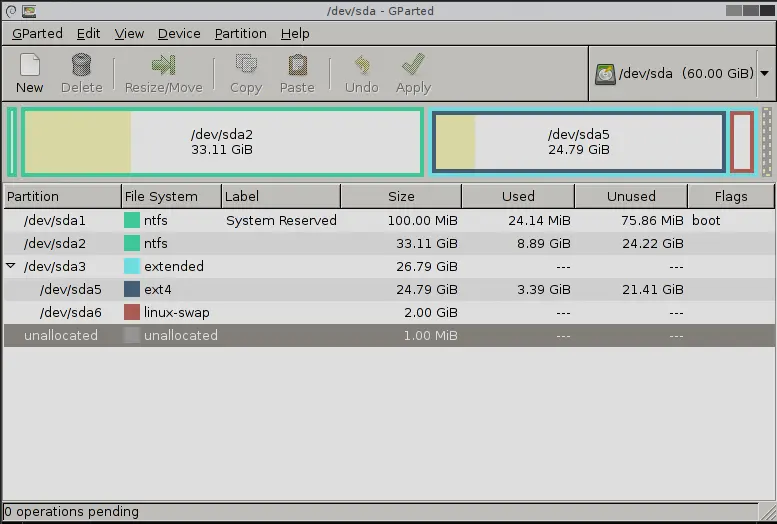Click the GParted icon in the title bar
777x524 pixels.
[x=29, y=11]
